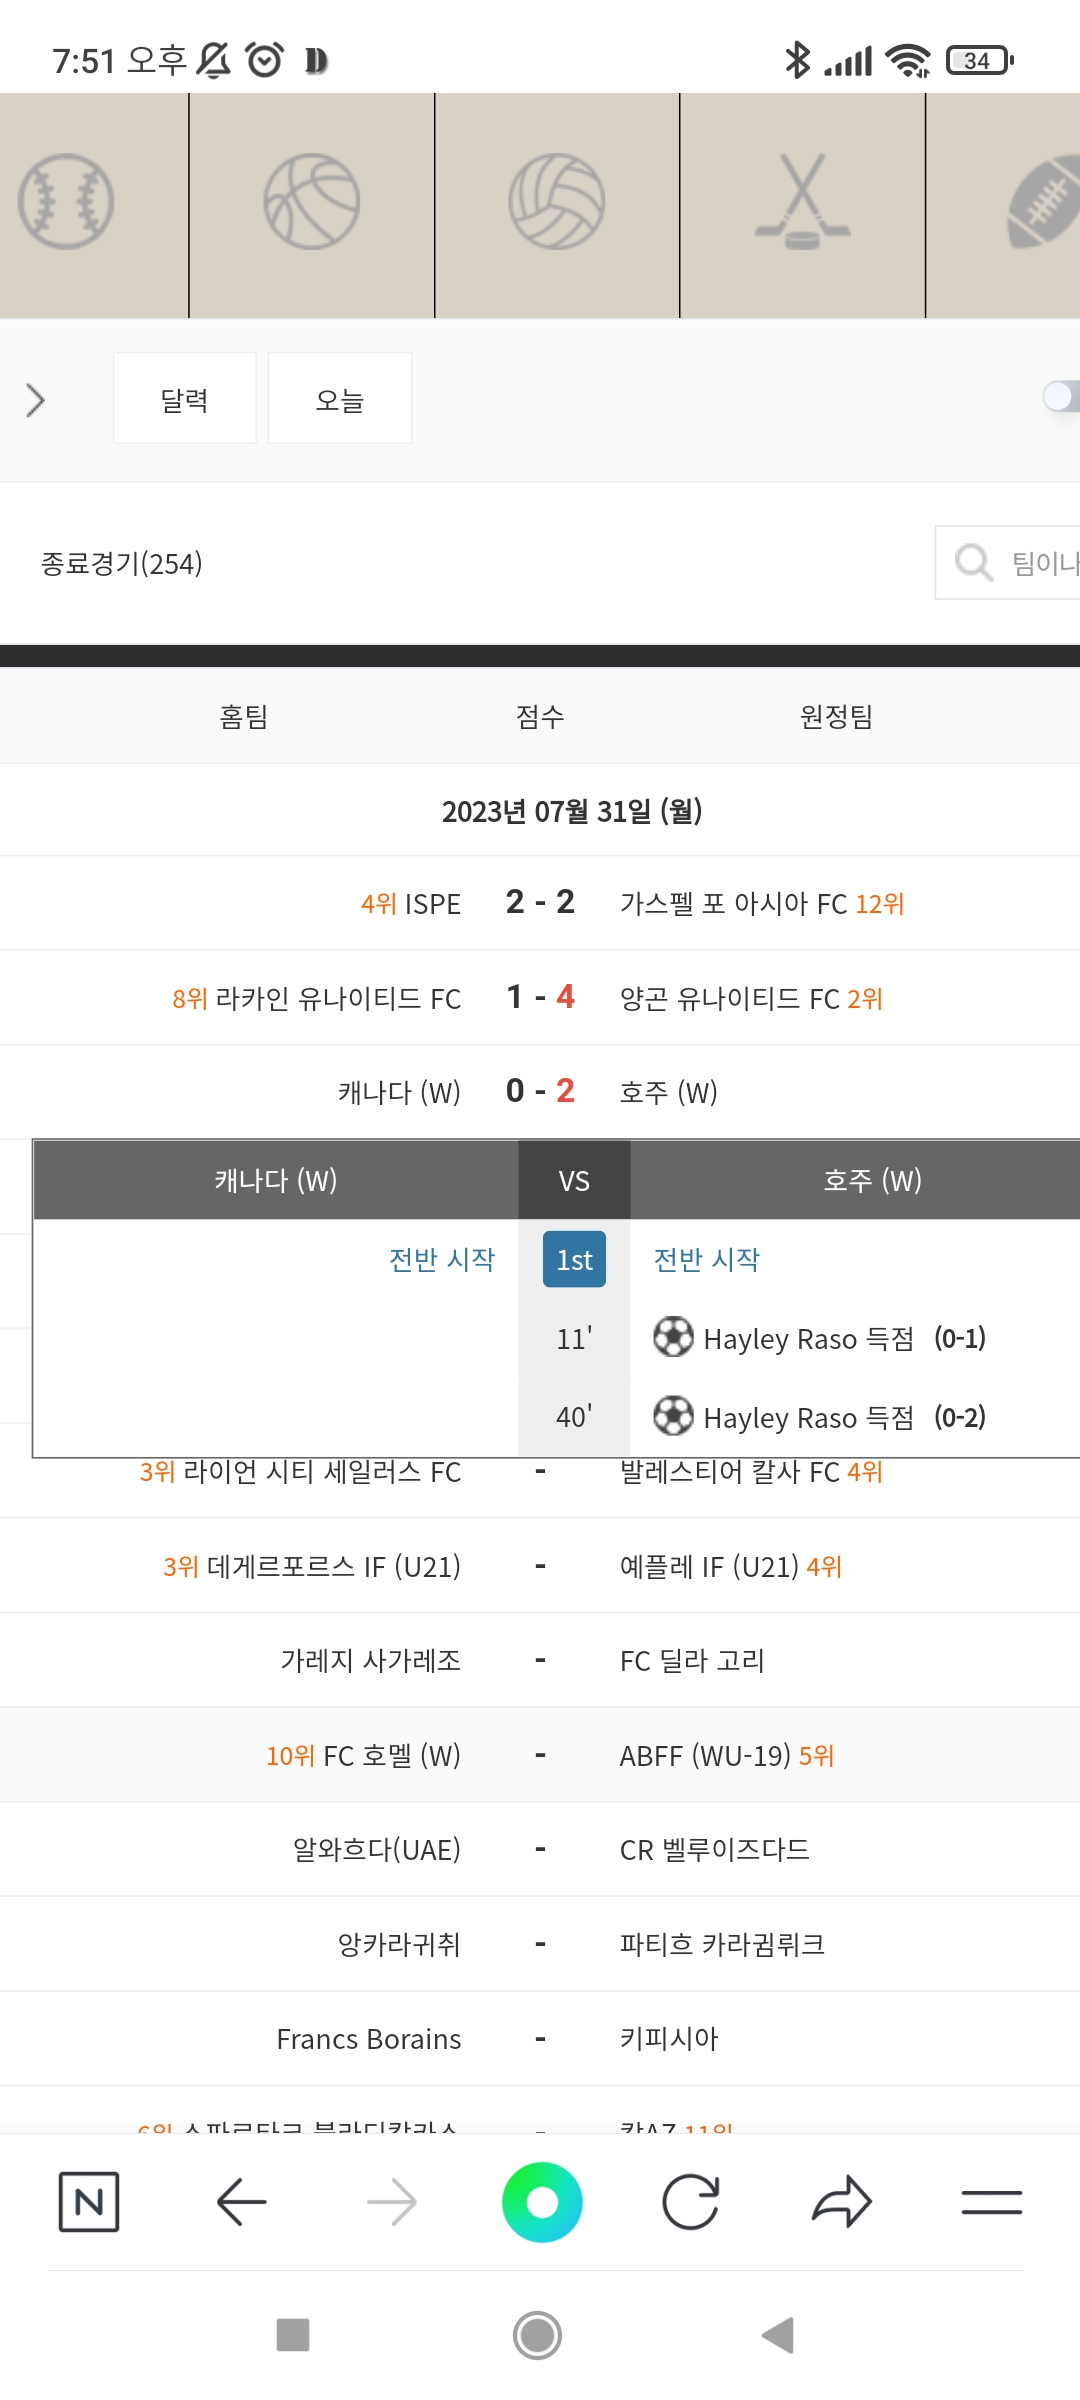Select the ice hockey sport icon
Screen dimensions: 1080x2400
click(802, 201)
